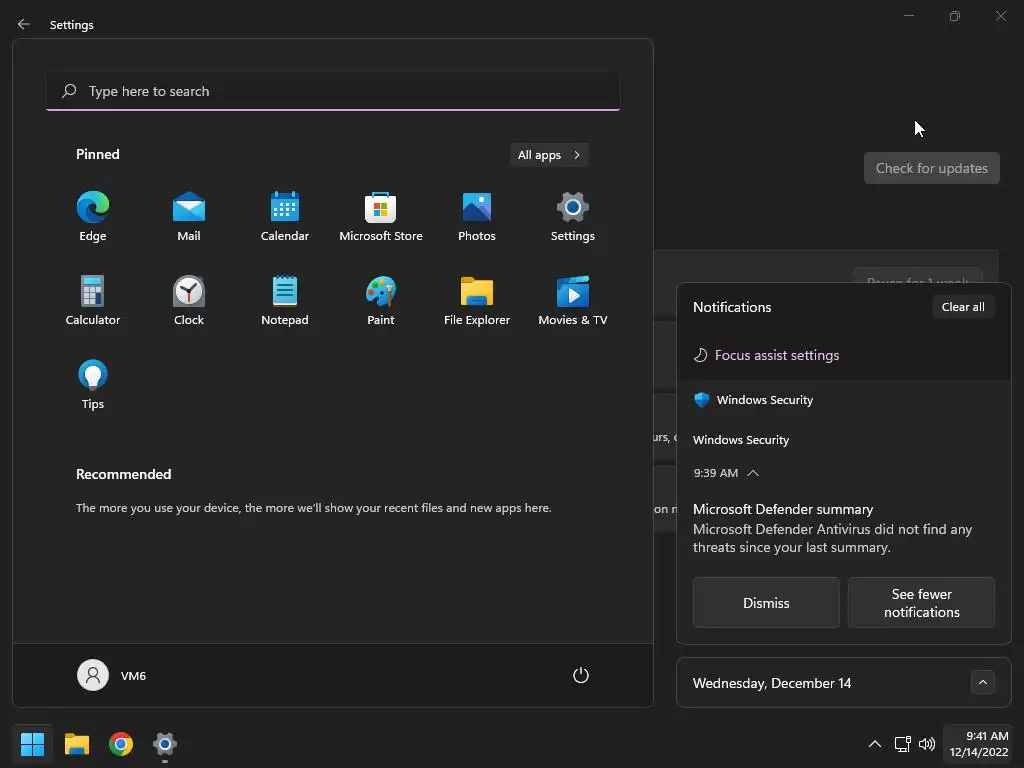This screenshot has width=1024, height=768.
Task: Click Clear all notifications
Action: point(963,307)
